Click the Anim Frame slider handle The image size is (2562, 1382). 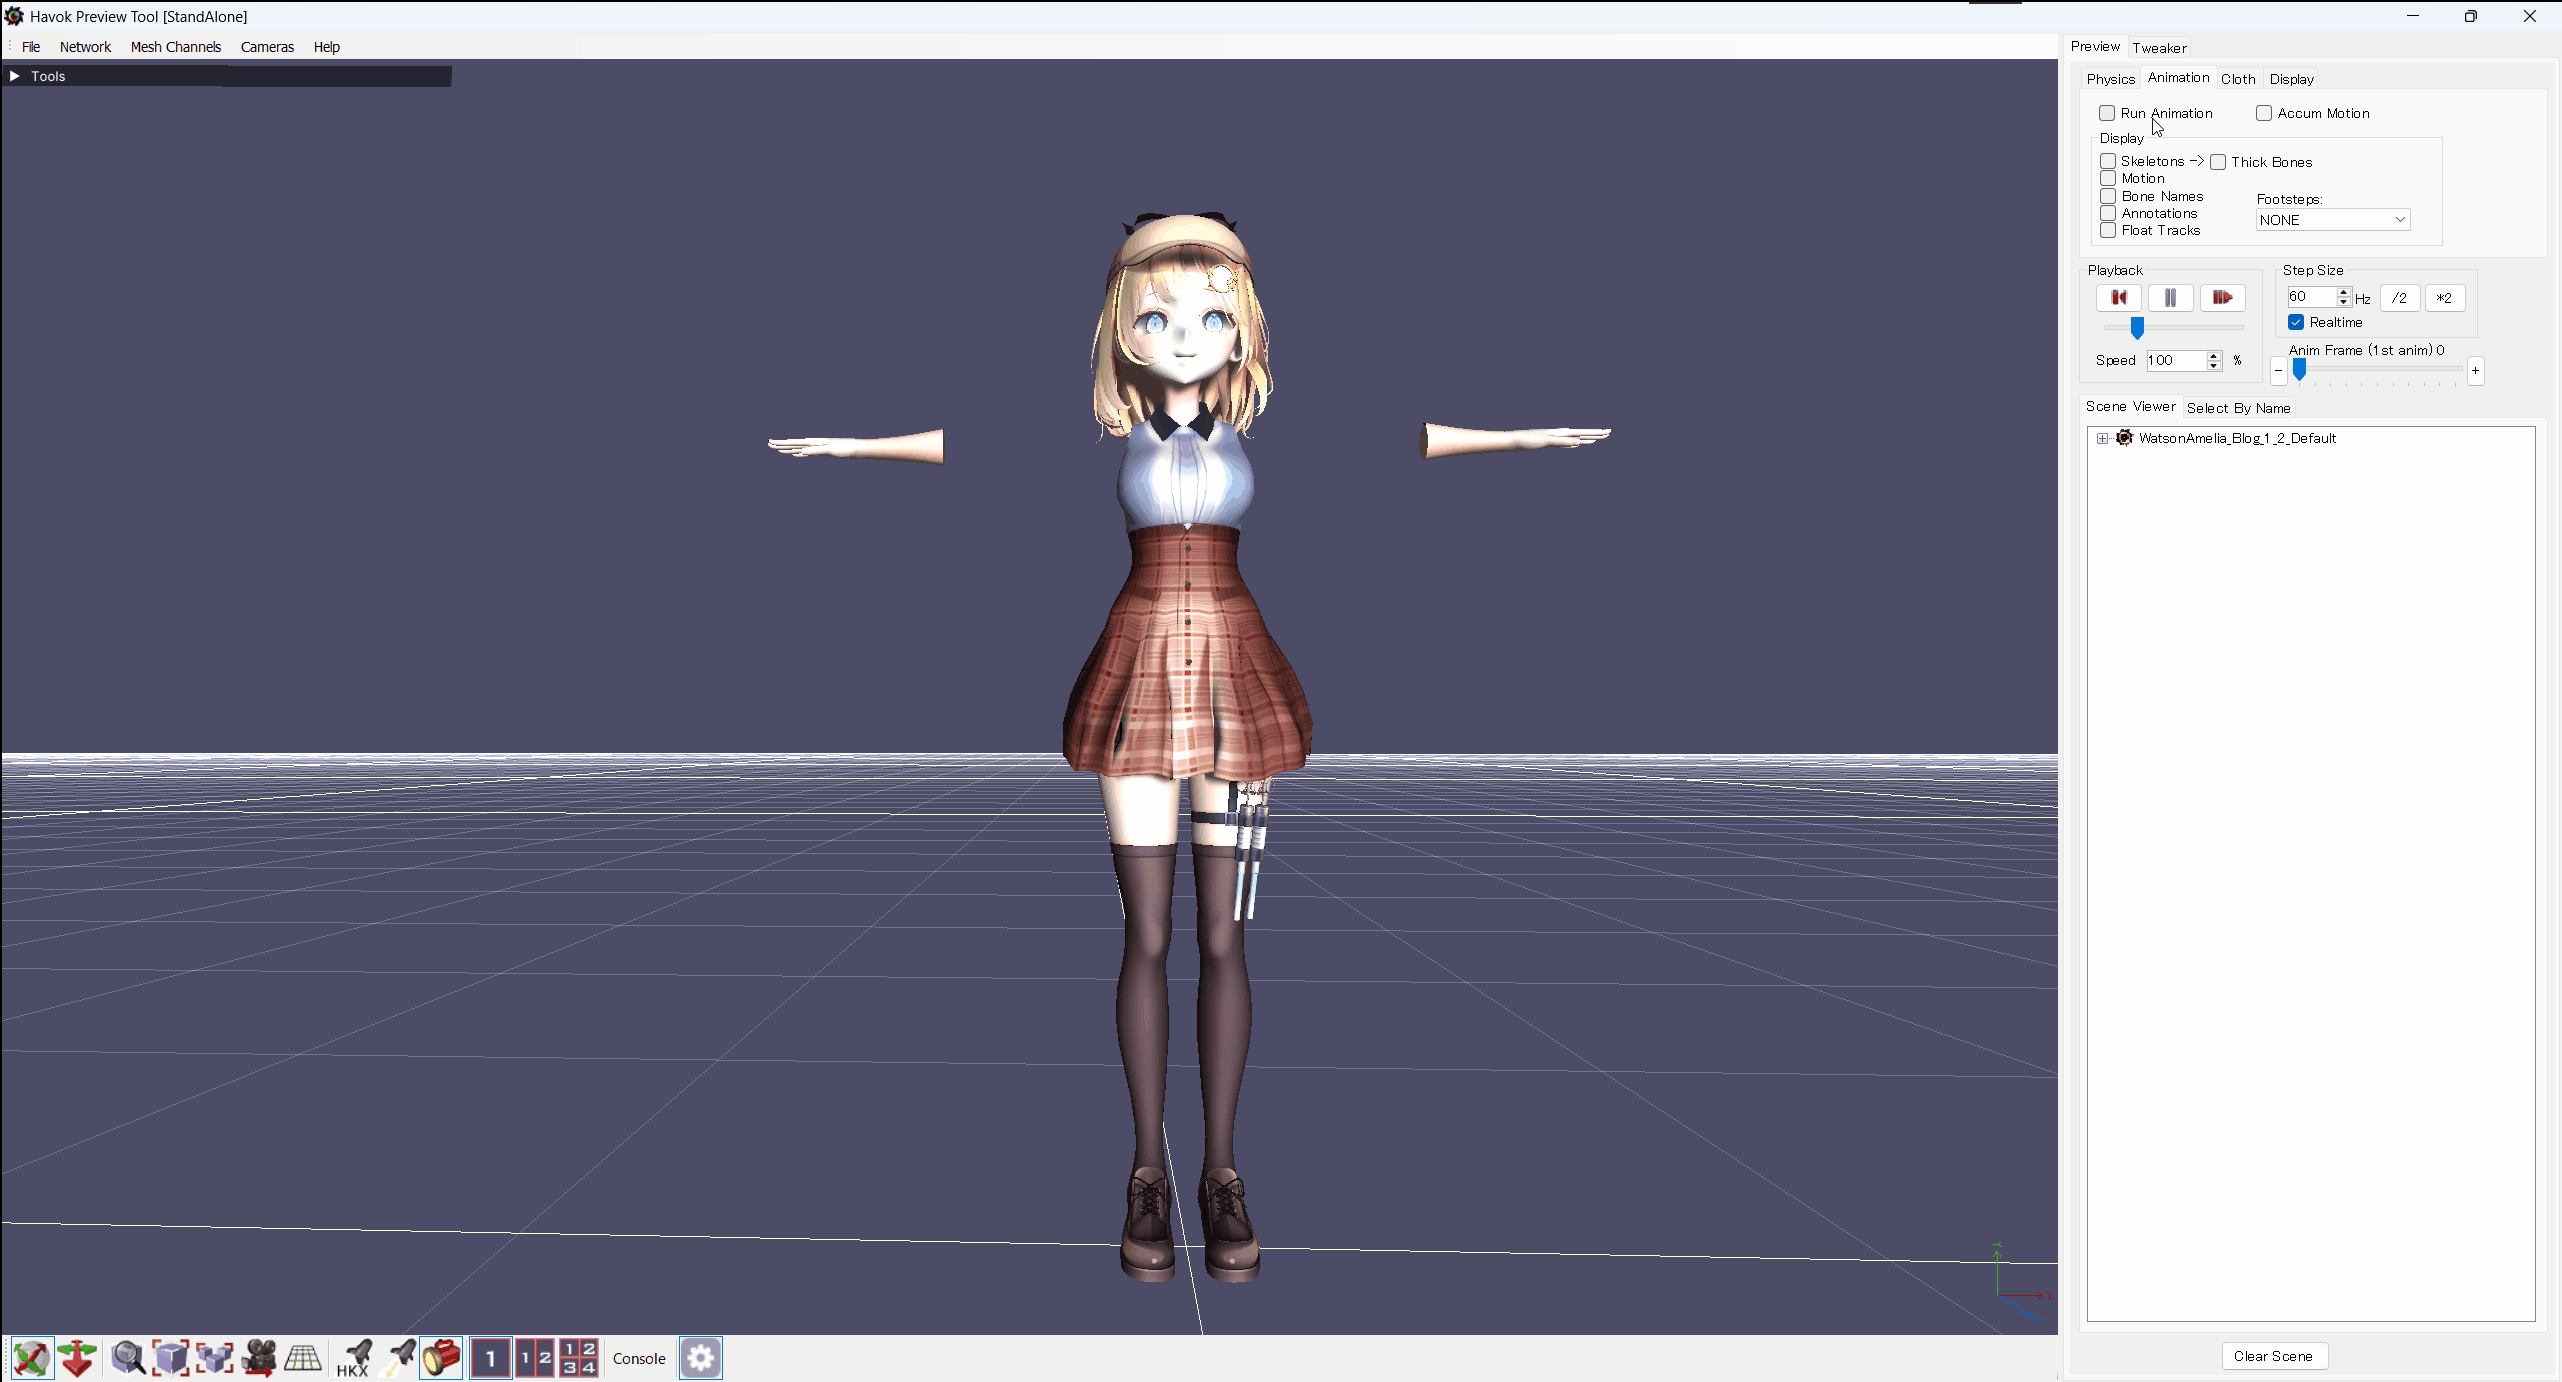pyautogui.click(x=2299, y=370)
